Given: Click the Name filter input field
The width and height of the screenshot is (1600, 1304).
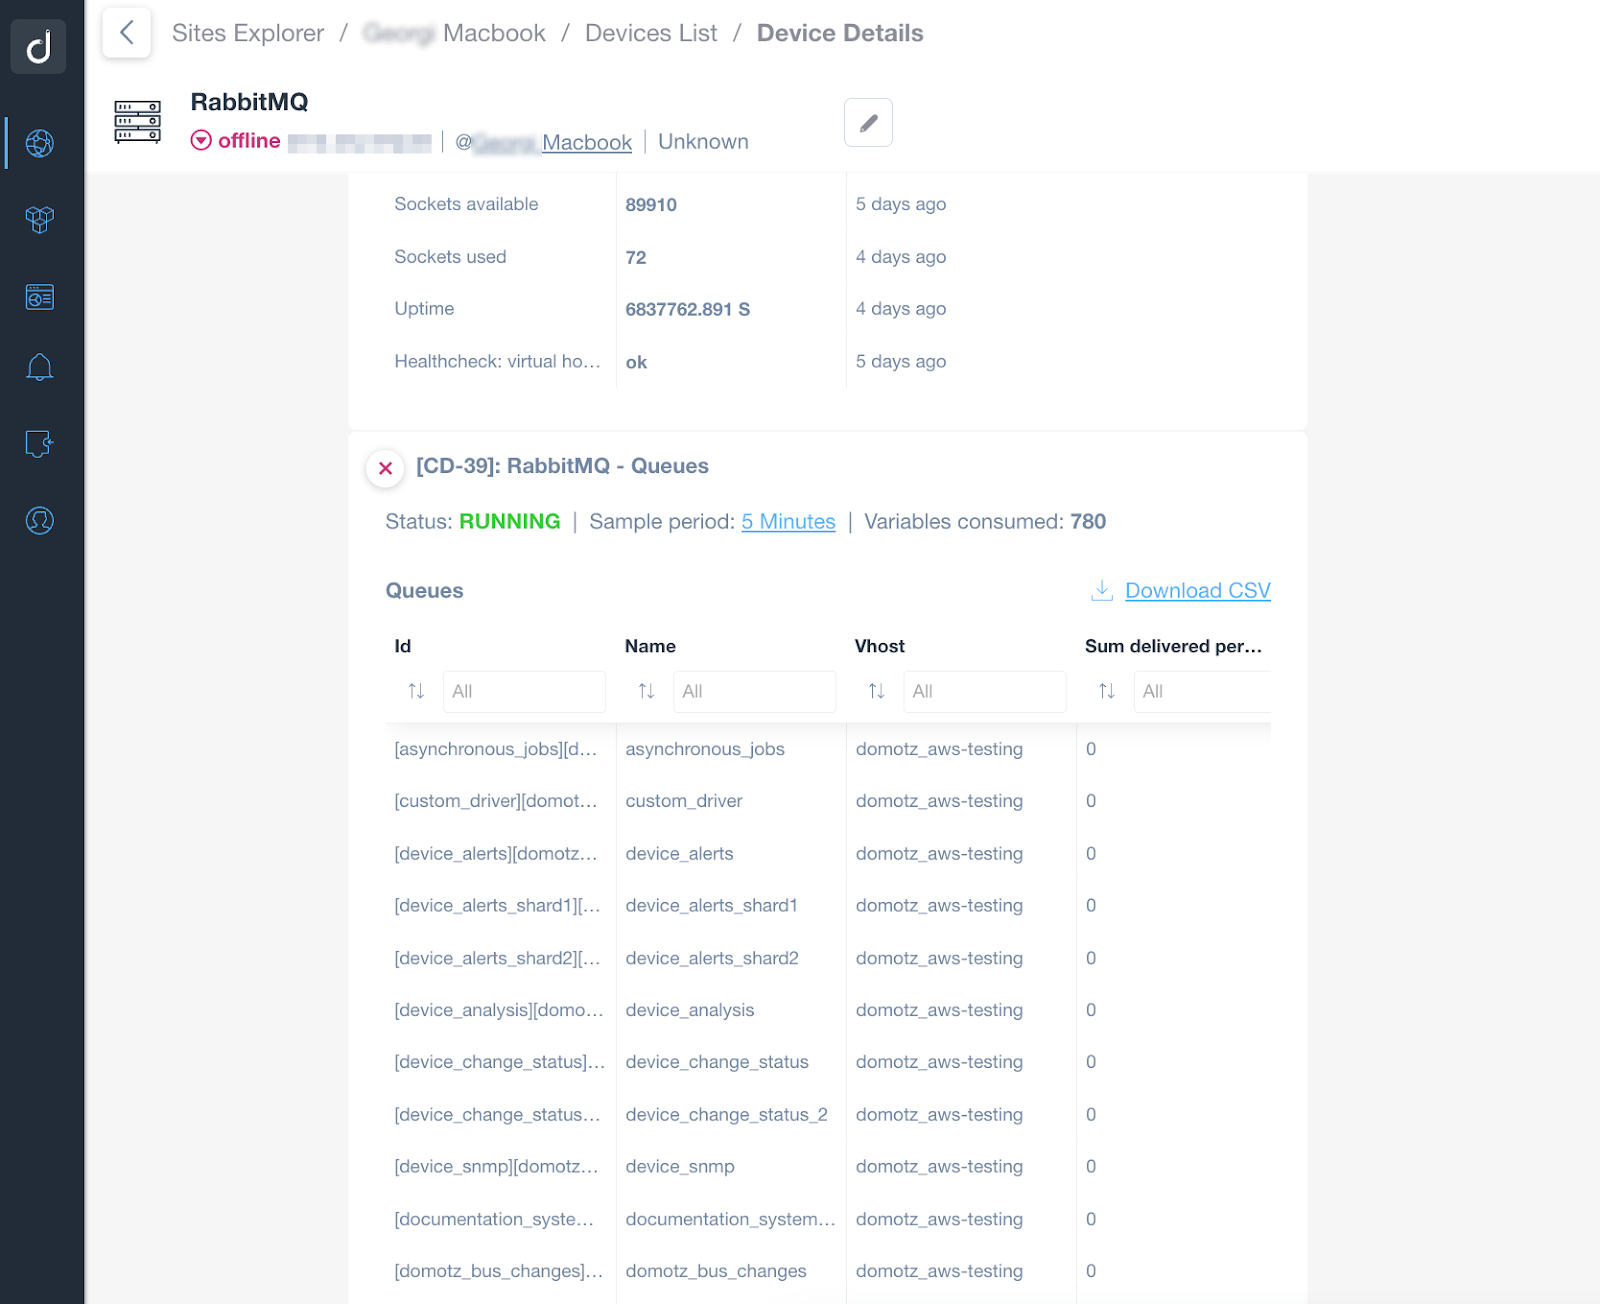Looking at the screenshot, I should [754, 691].
